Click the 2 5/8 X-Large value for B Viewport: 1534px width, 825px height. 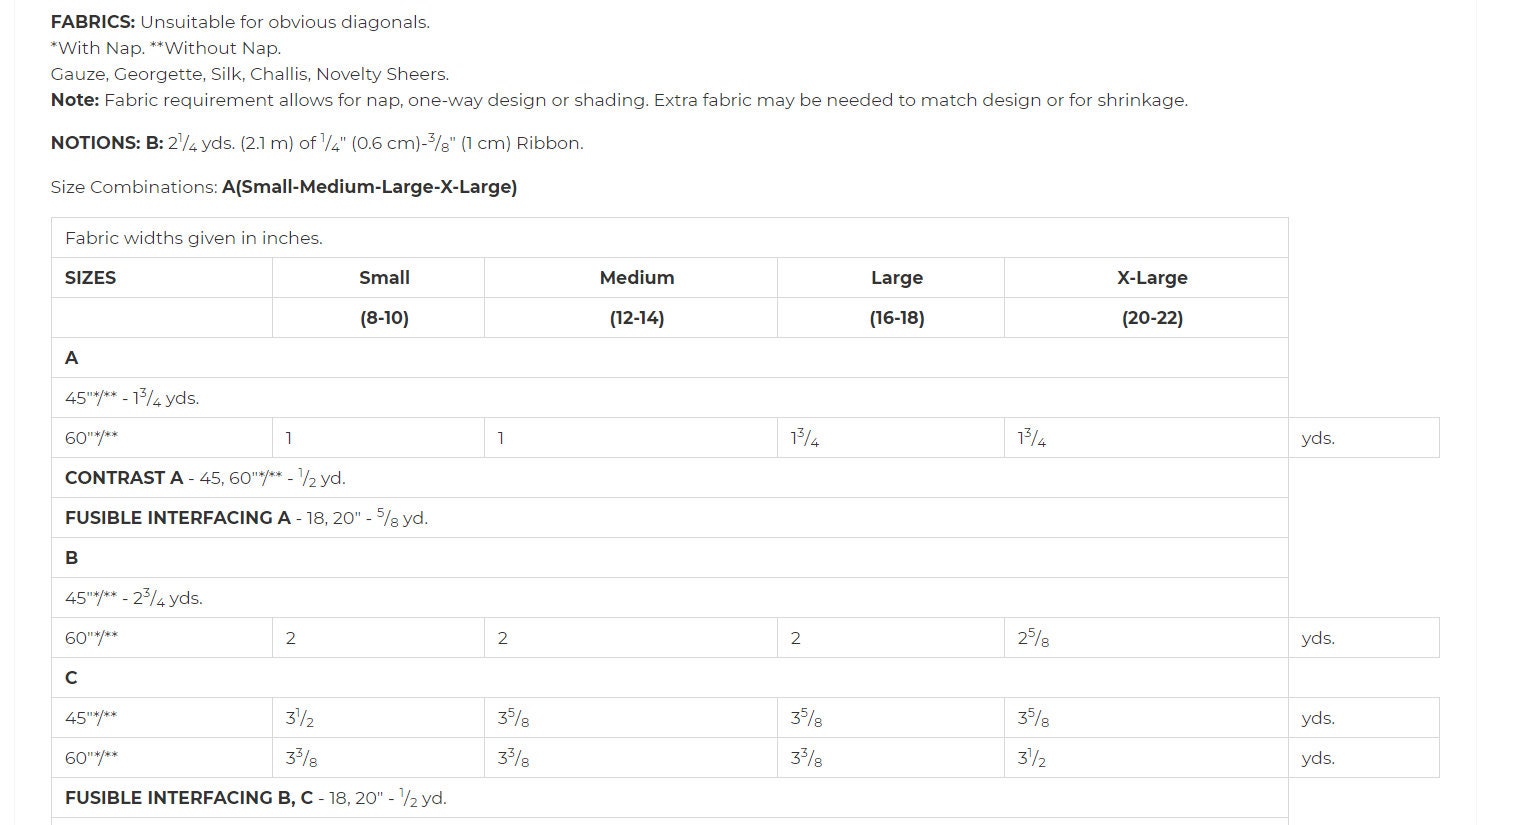pyautogui.click(x=1146, y=638)
